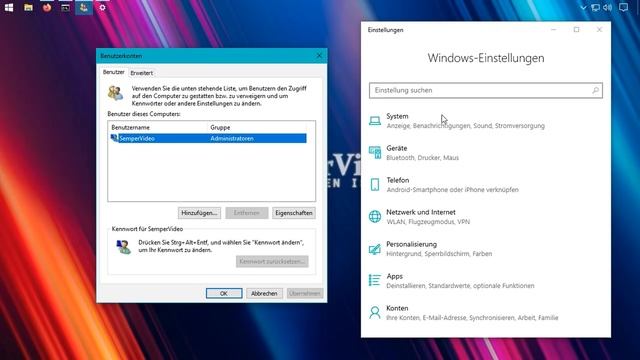This screenshot has width=640, height=360.
Task: Open the network tray icon
Action: click(x=596, y=7)
